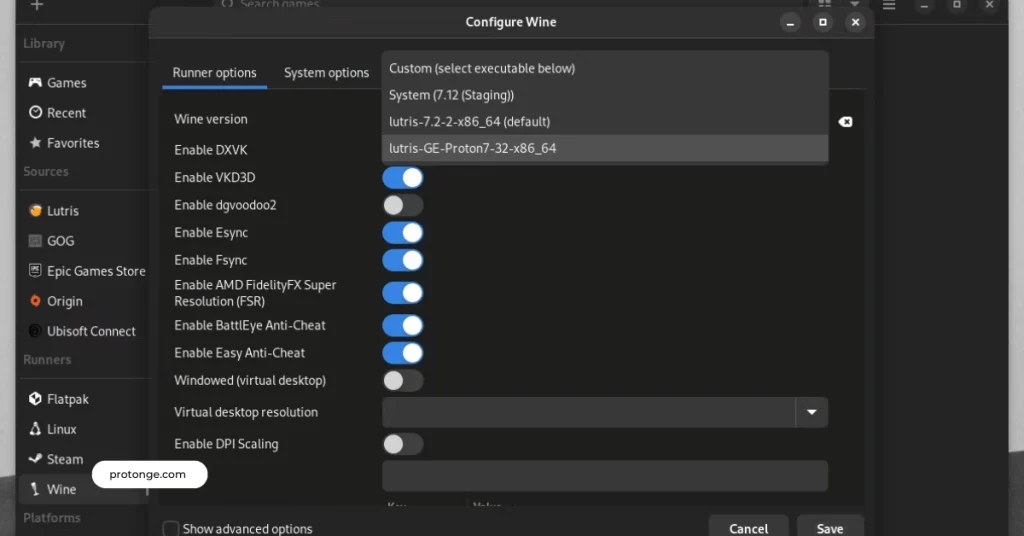The image size is (1024, 536).
Task: Open Favorites star icon in sidebar
Action: pyautogui.click(x=36, y=143)
